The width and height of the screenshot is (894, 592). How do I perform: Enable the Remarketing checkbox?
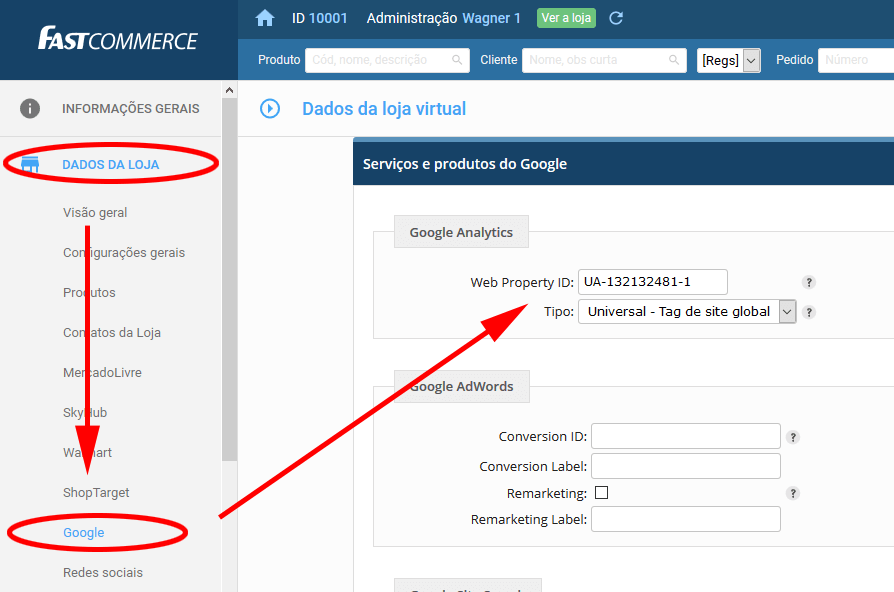[x=602, y=492]
